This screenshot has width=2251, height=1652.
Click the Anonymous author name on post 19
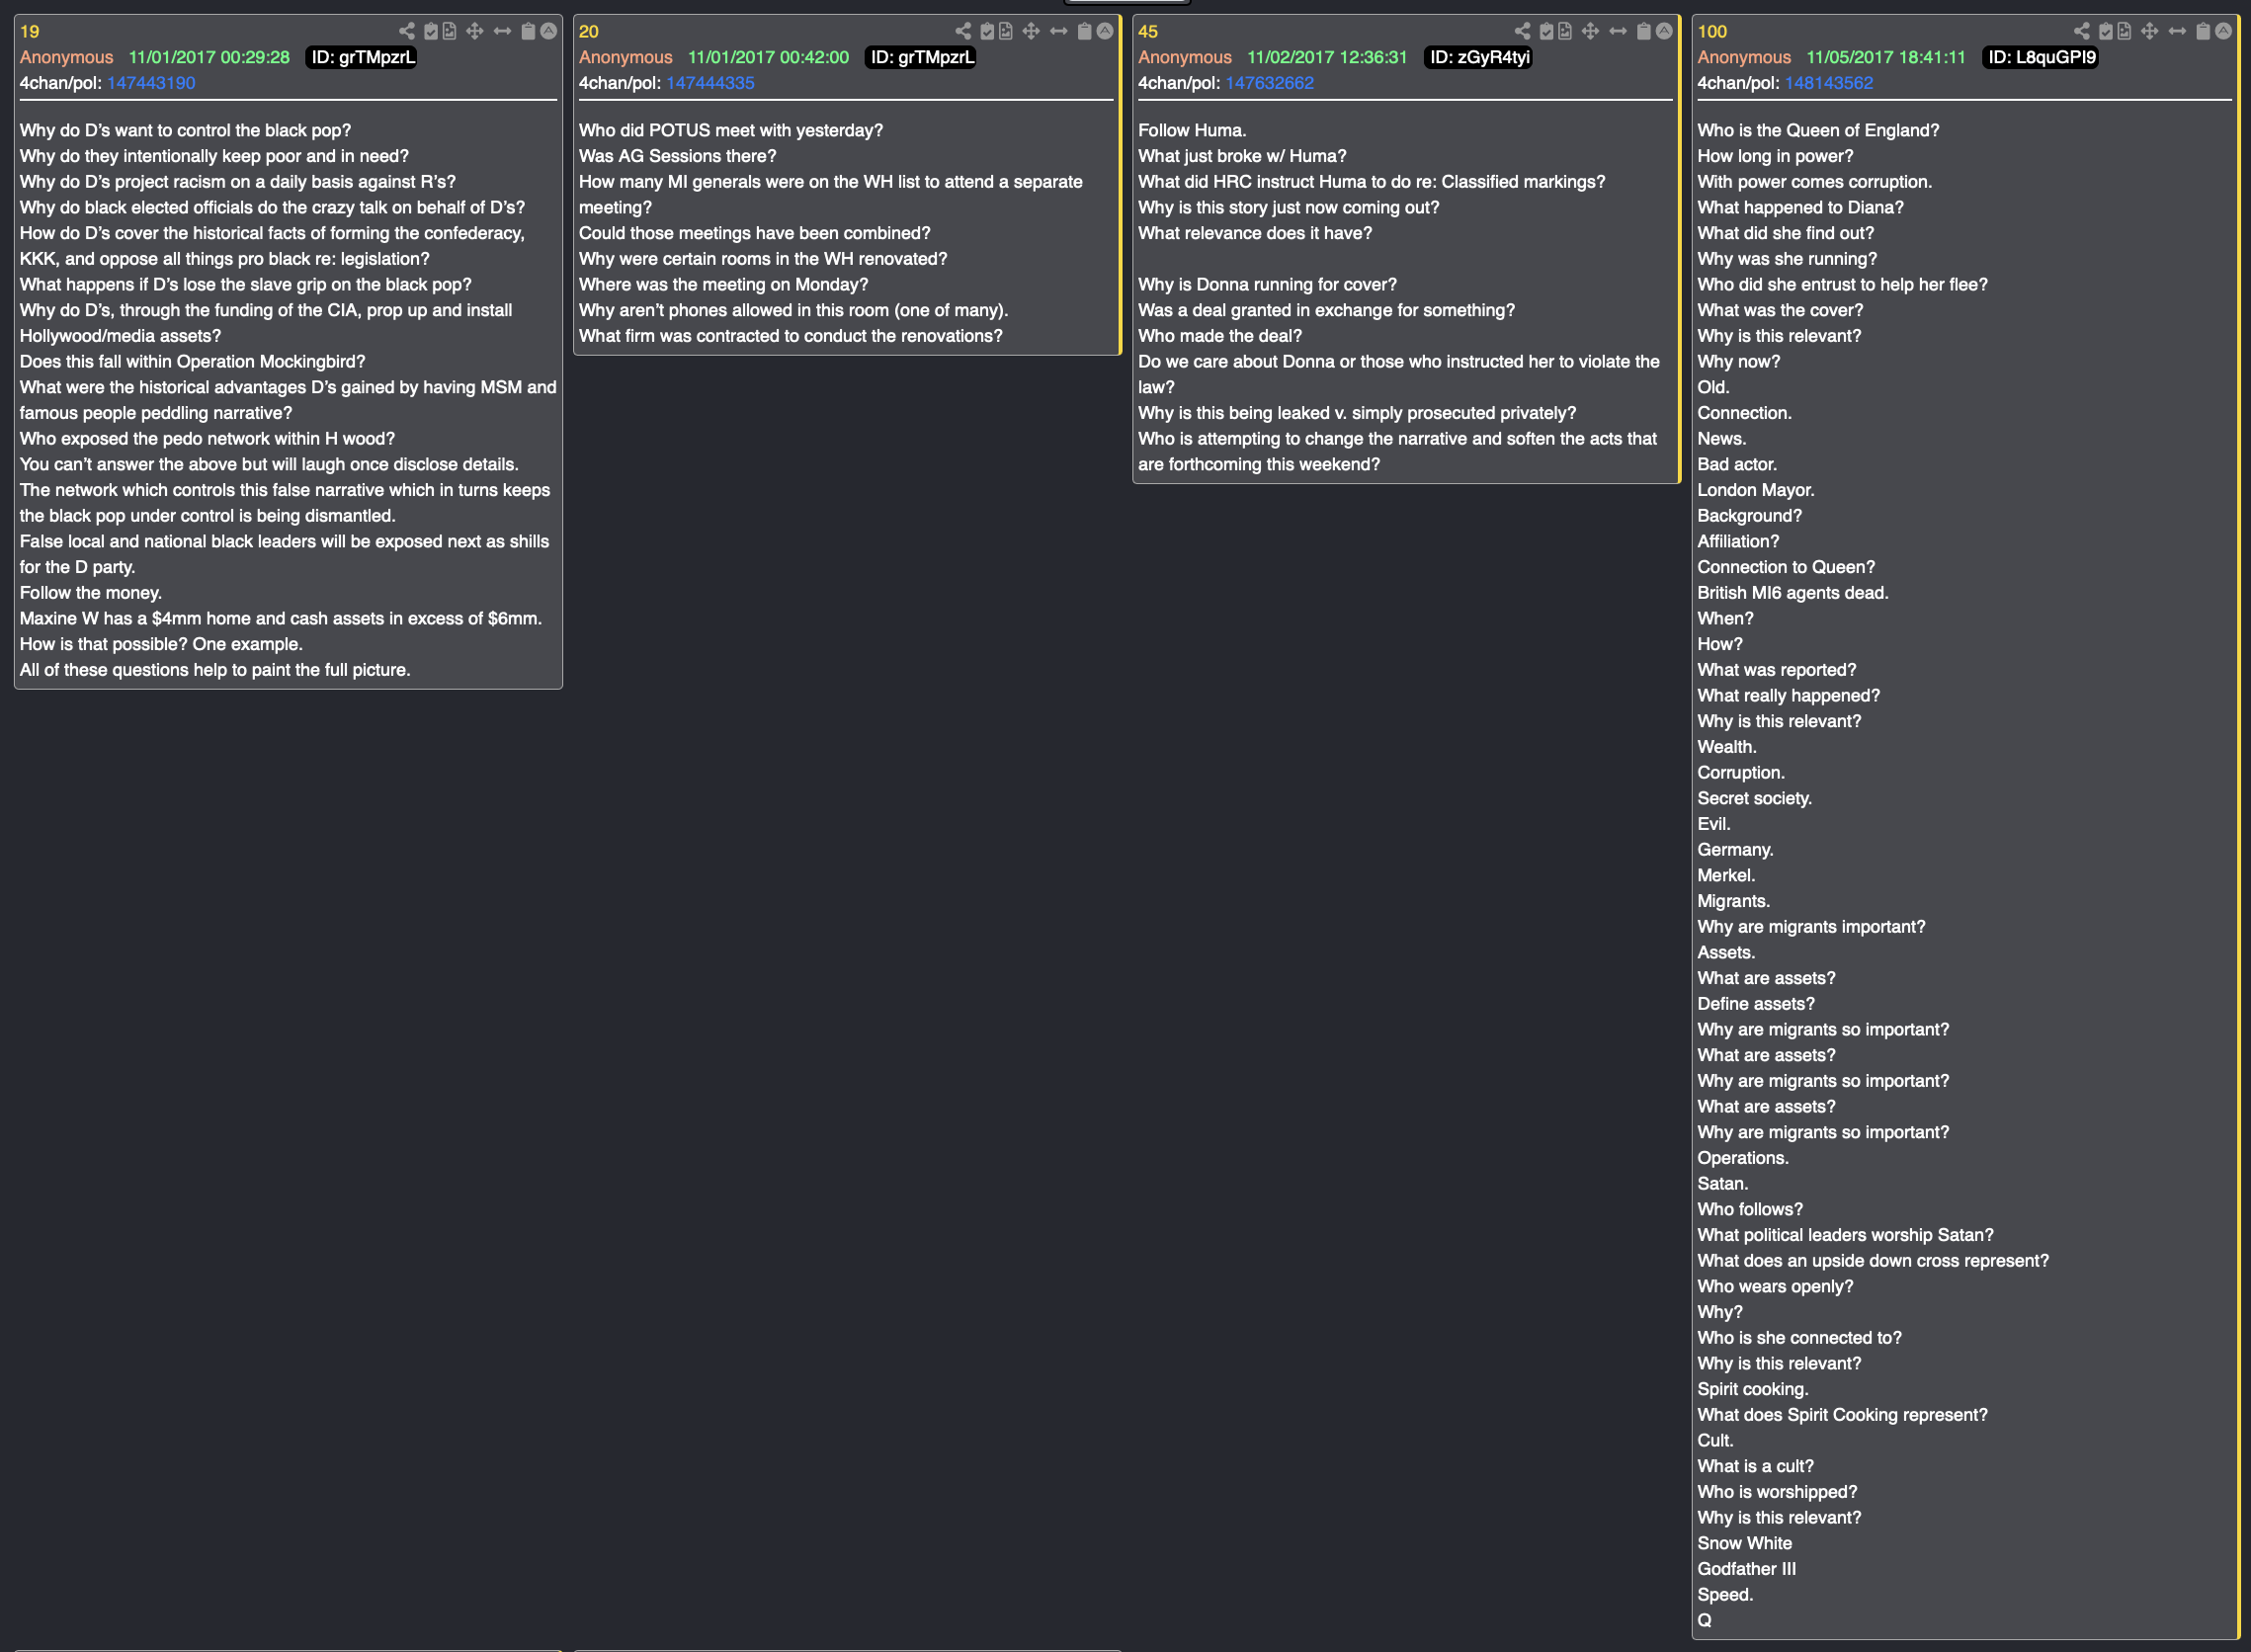(66, 57)
